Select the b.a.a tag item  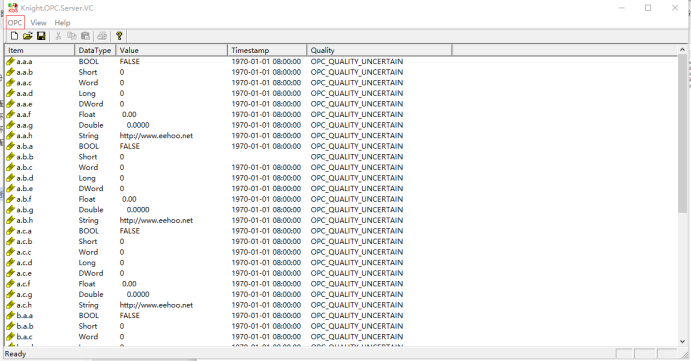(x=25, y=316)
